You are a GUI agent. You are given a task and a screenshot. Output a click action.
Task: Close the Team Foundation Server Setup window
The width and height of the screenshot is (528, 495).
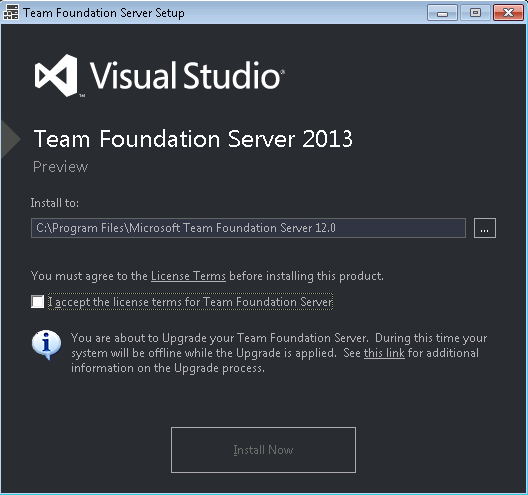(508, 13)
